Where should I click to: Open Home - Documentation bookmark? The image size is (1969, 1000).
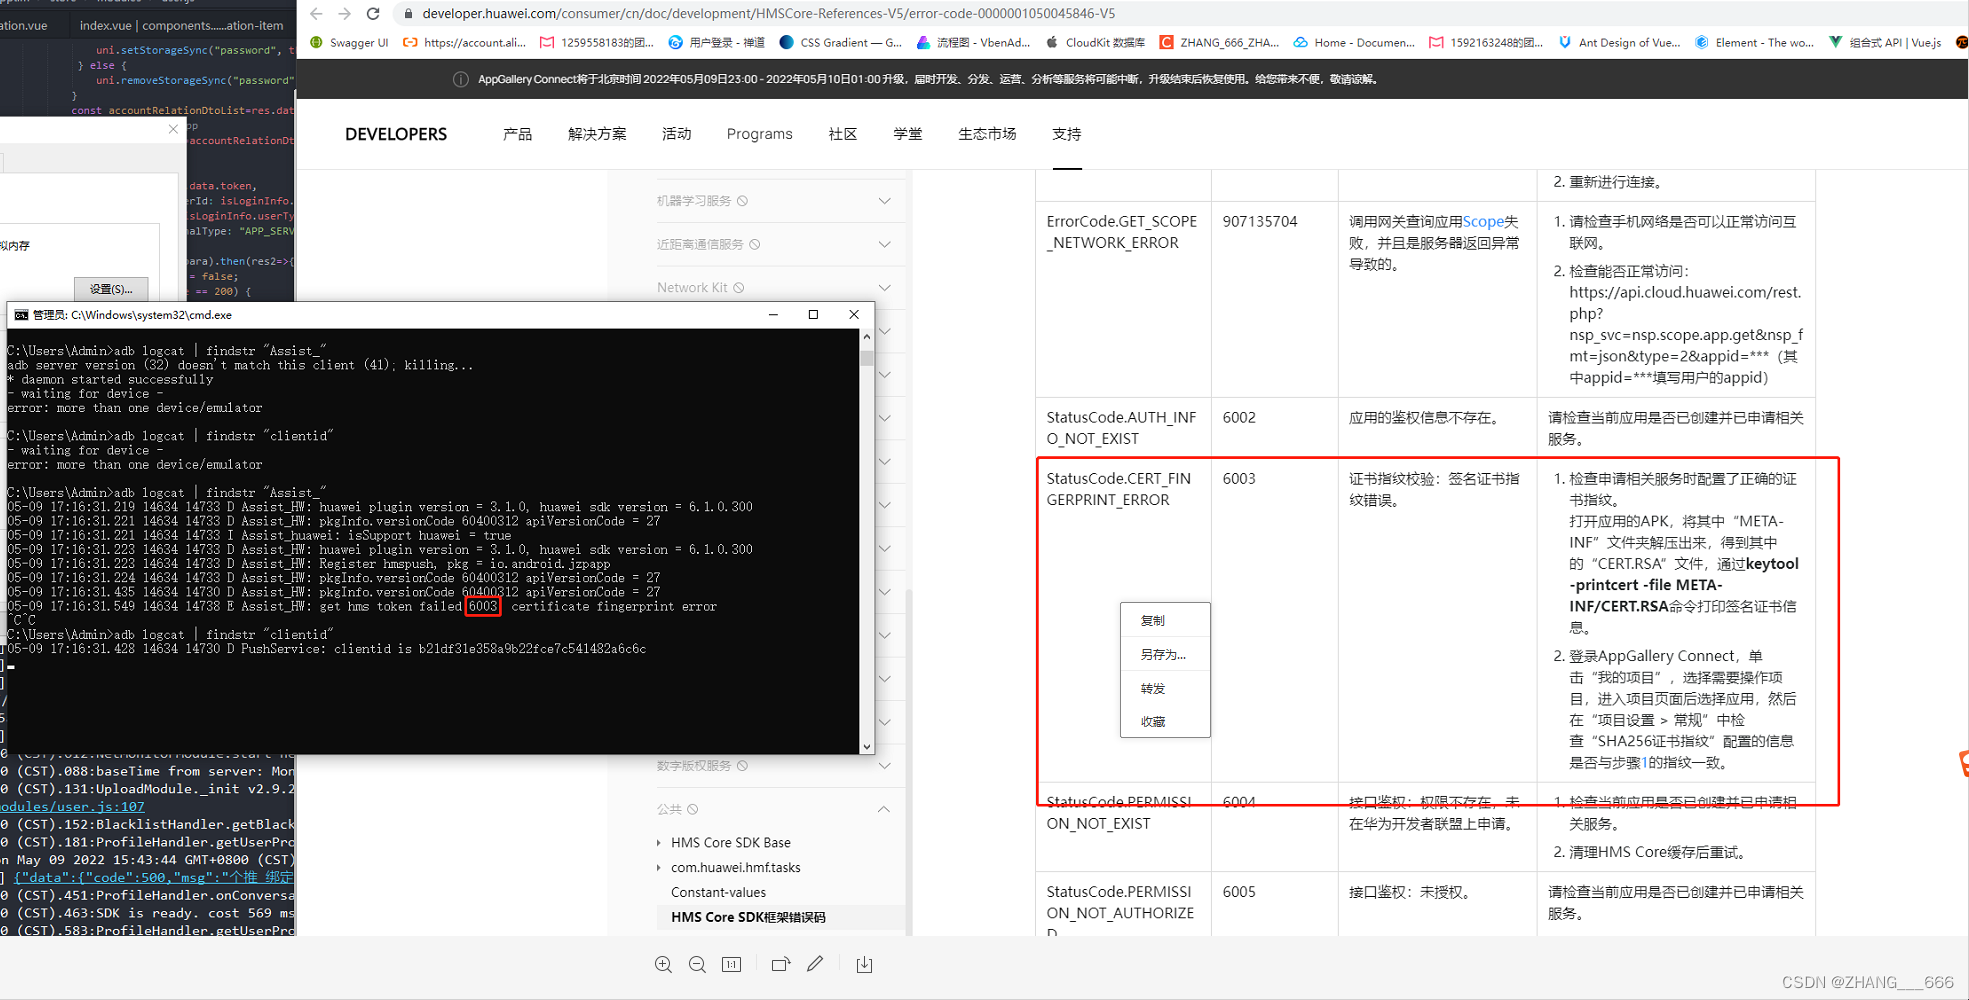1354,43
